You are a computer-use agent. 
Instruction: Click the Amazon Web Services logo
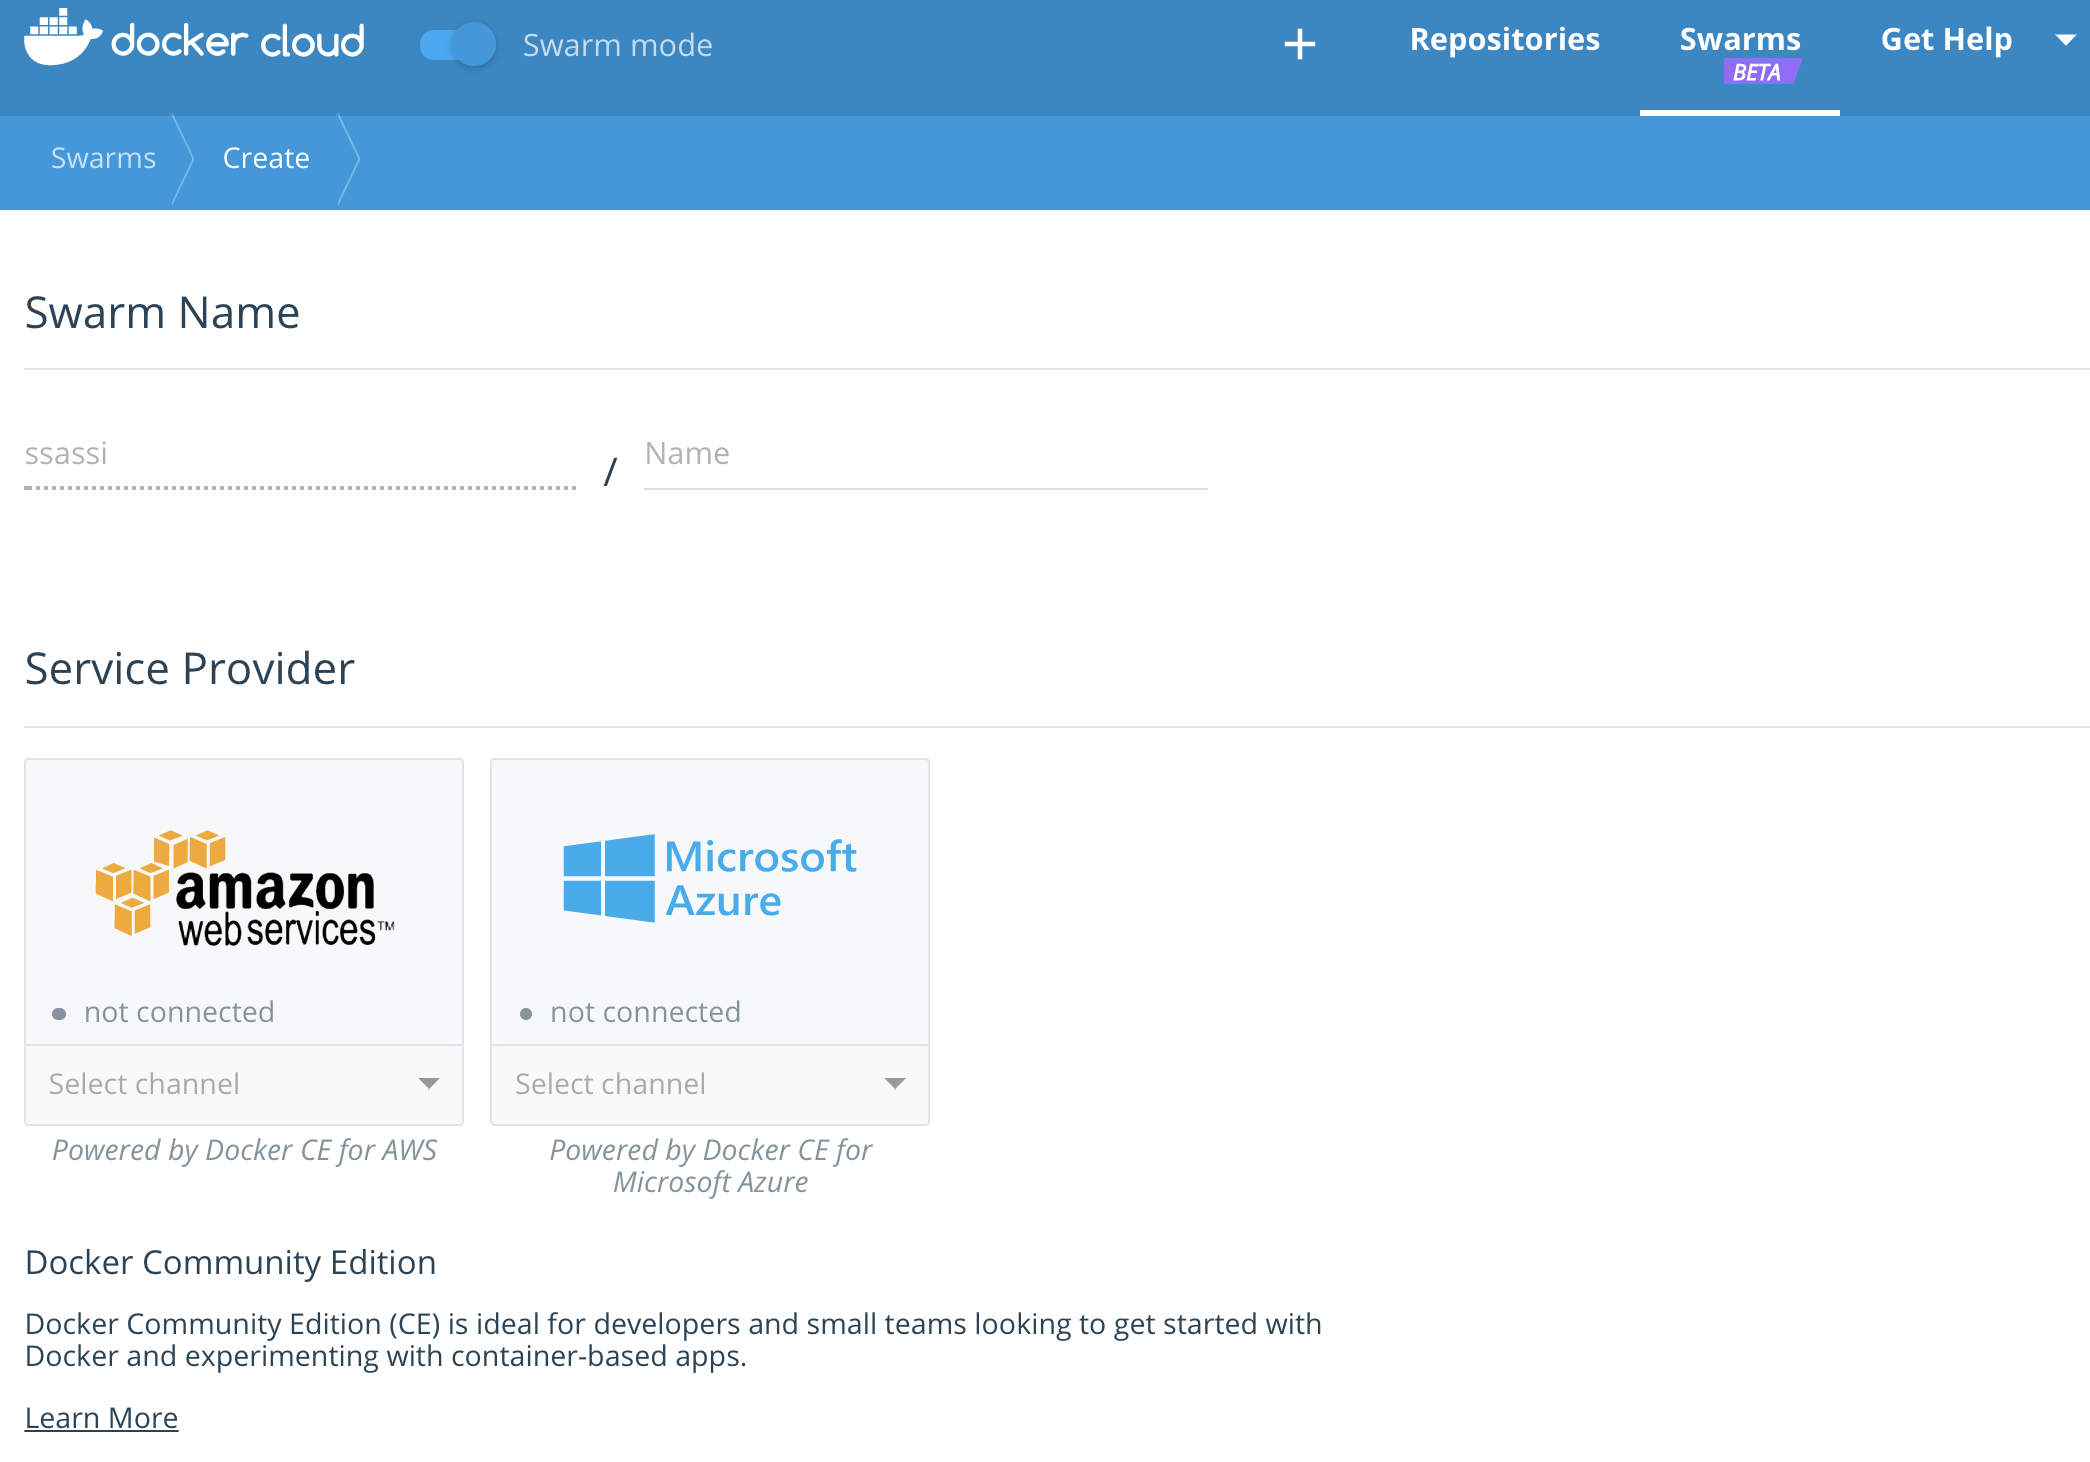click(x=244, y=888)
